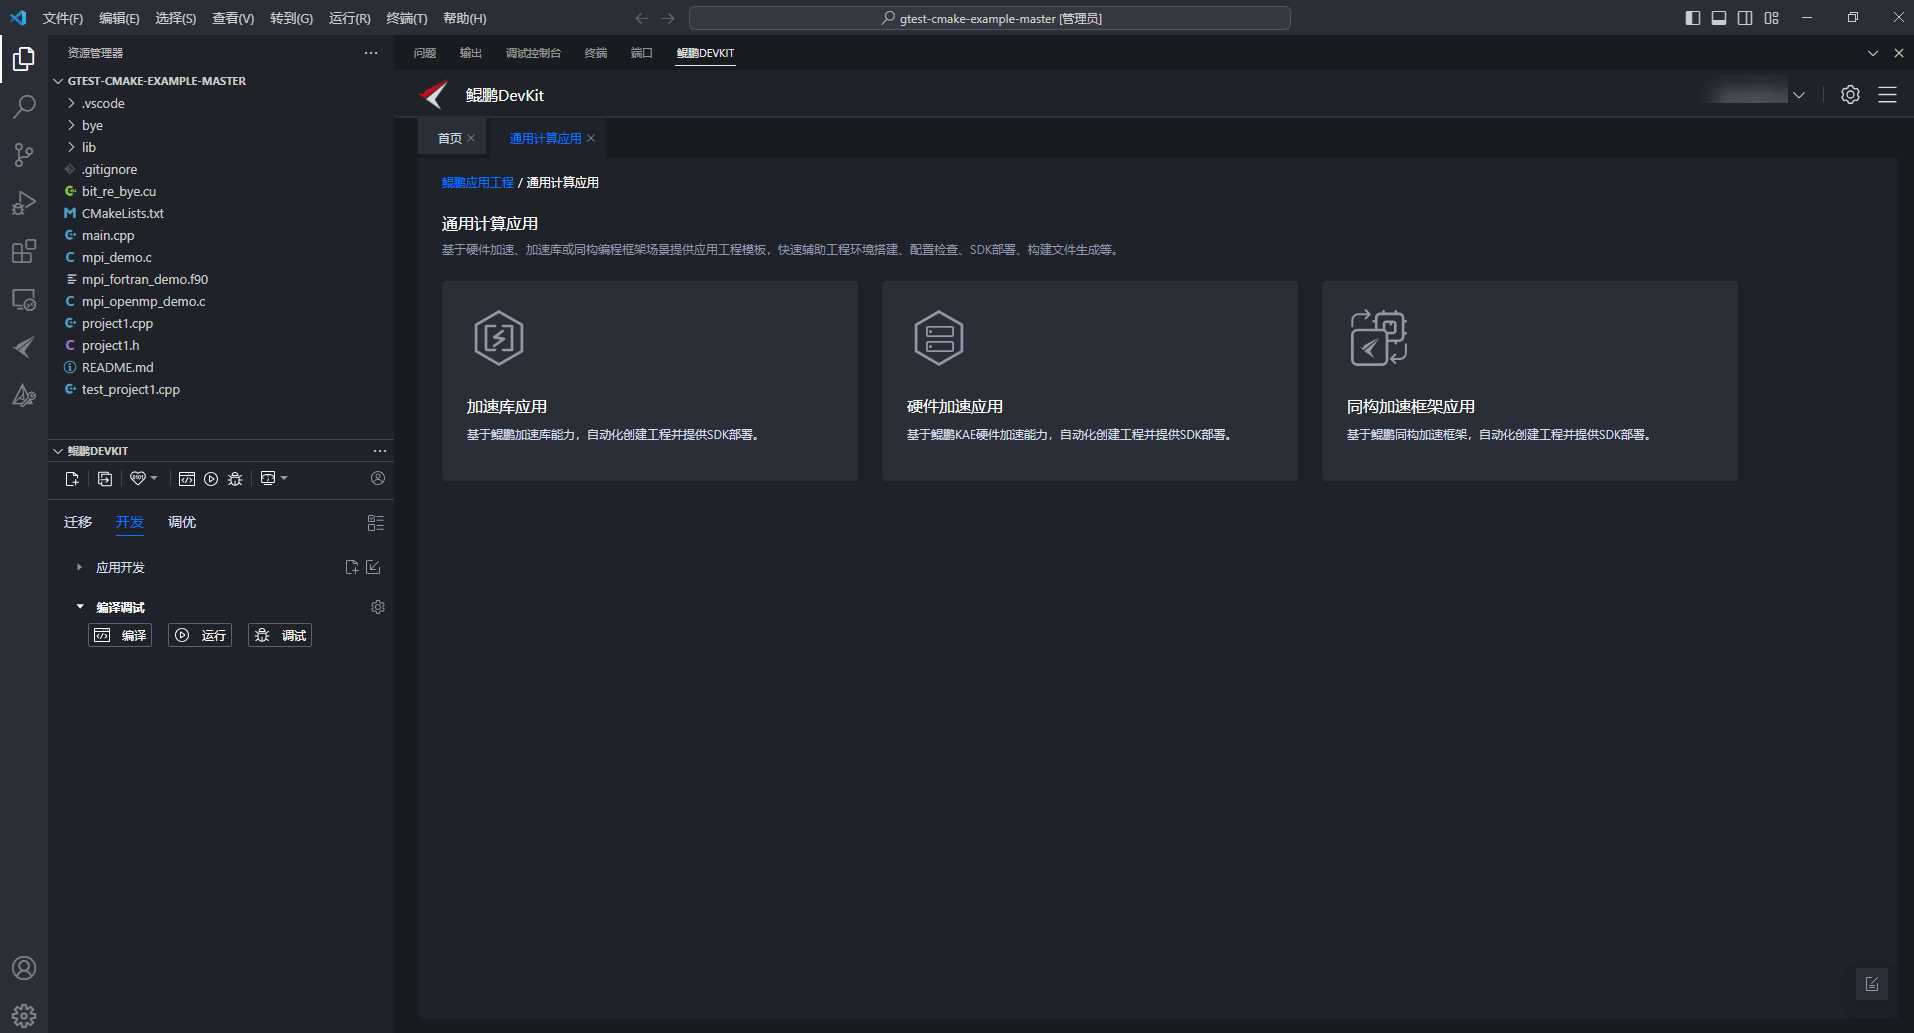This screenshot has width=1914, height=1033.
Task: Open the Kunpeng DevKit activity bar icon
Action: click(24, 347)
